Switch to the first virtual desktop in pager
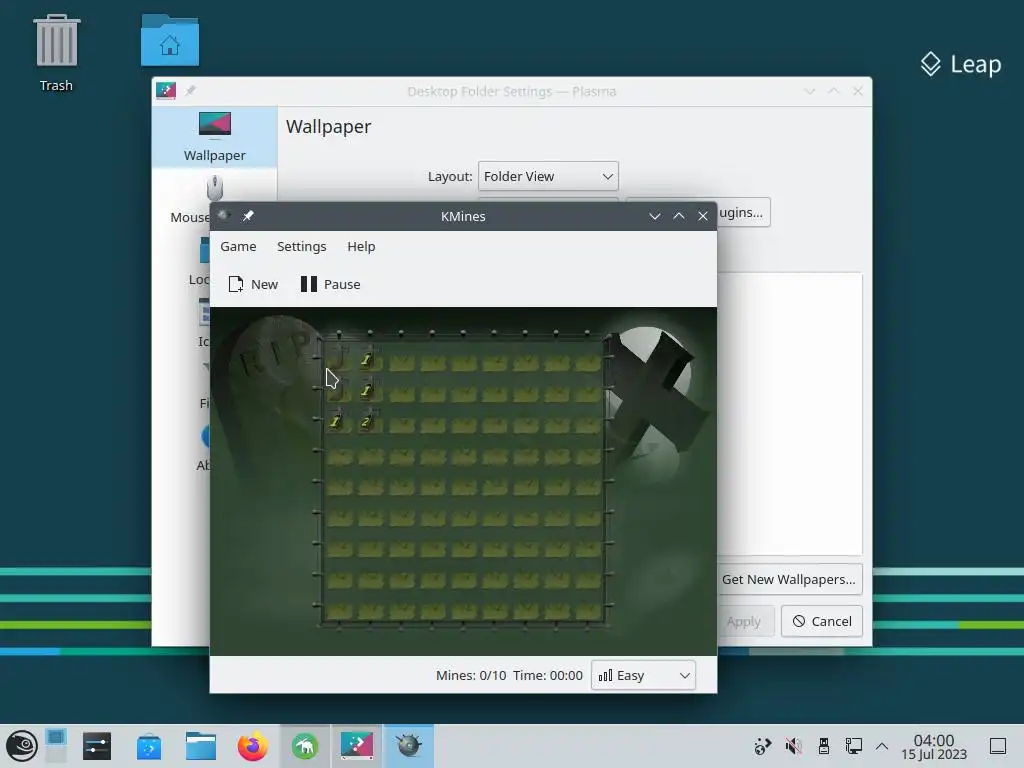This screenshot has width=1024, height=768. (56, 737)
